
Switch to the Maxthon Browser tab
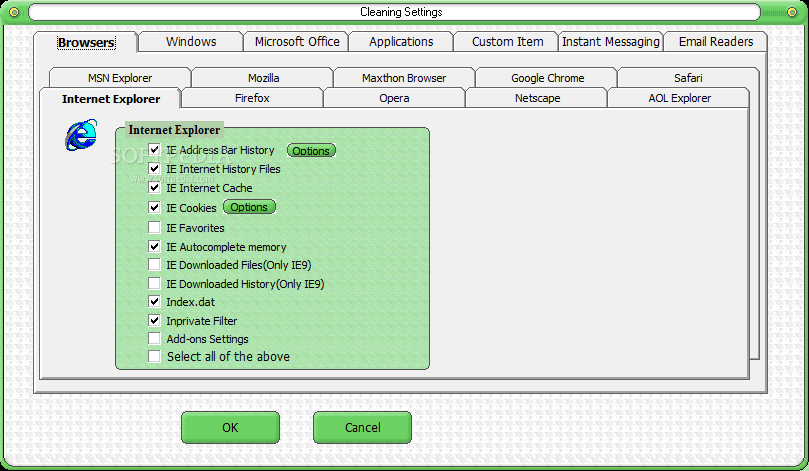[x=404, y=78]
